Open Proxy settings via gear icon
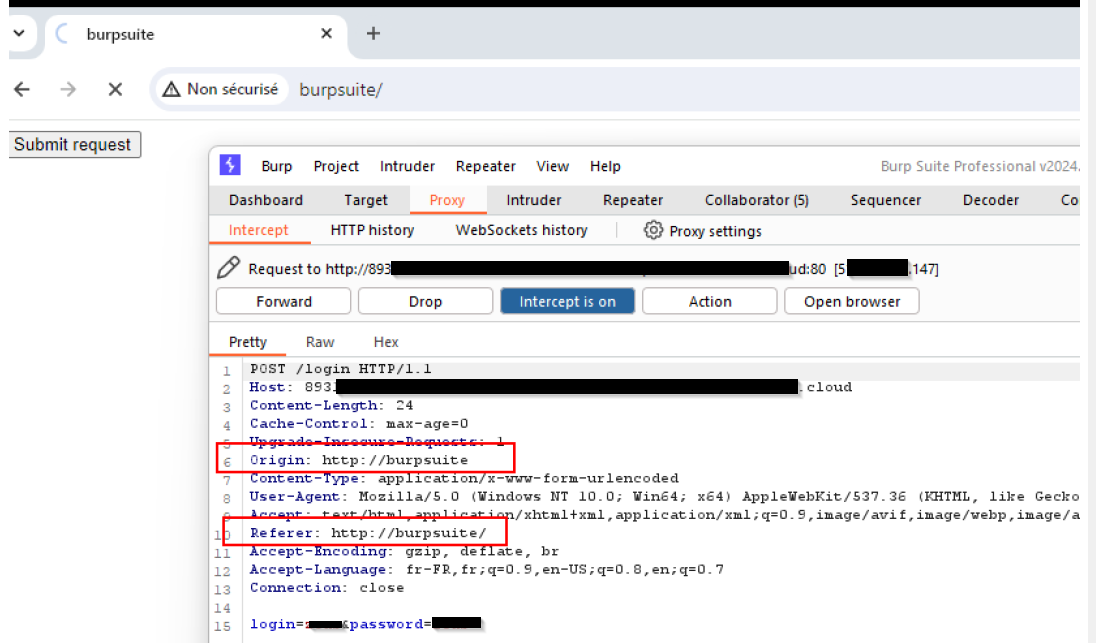Viewport: 1096px width, 643px height. [x=653, y=230]
